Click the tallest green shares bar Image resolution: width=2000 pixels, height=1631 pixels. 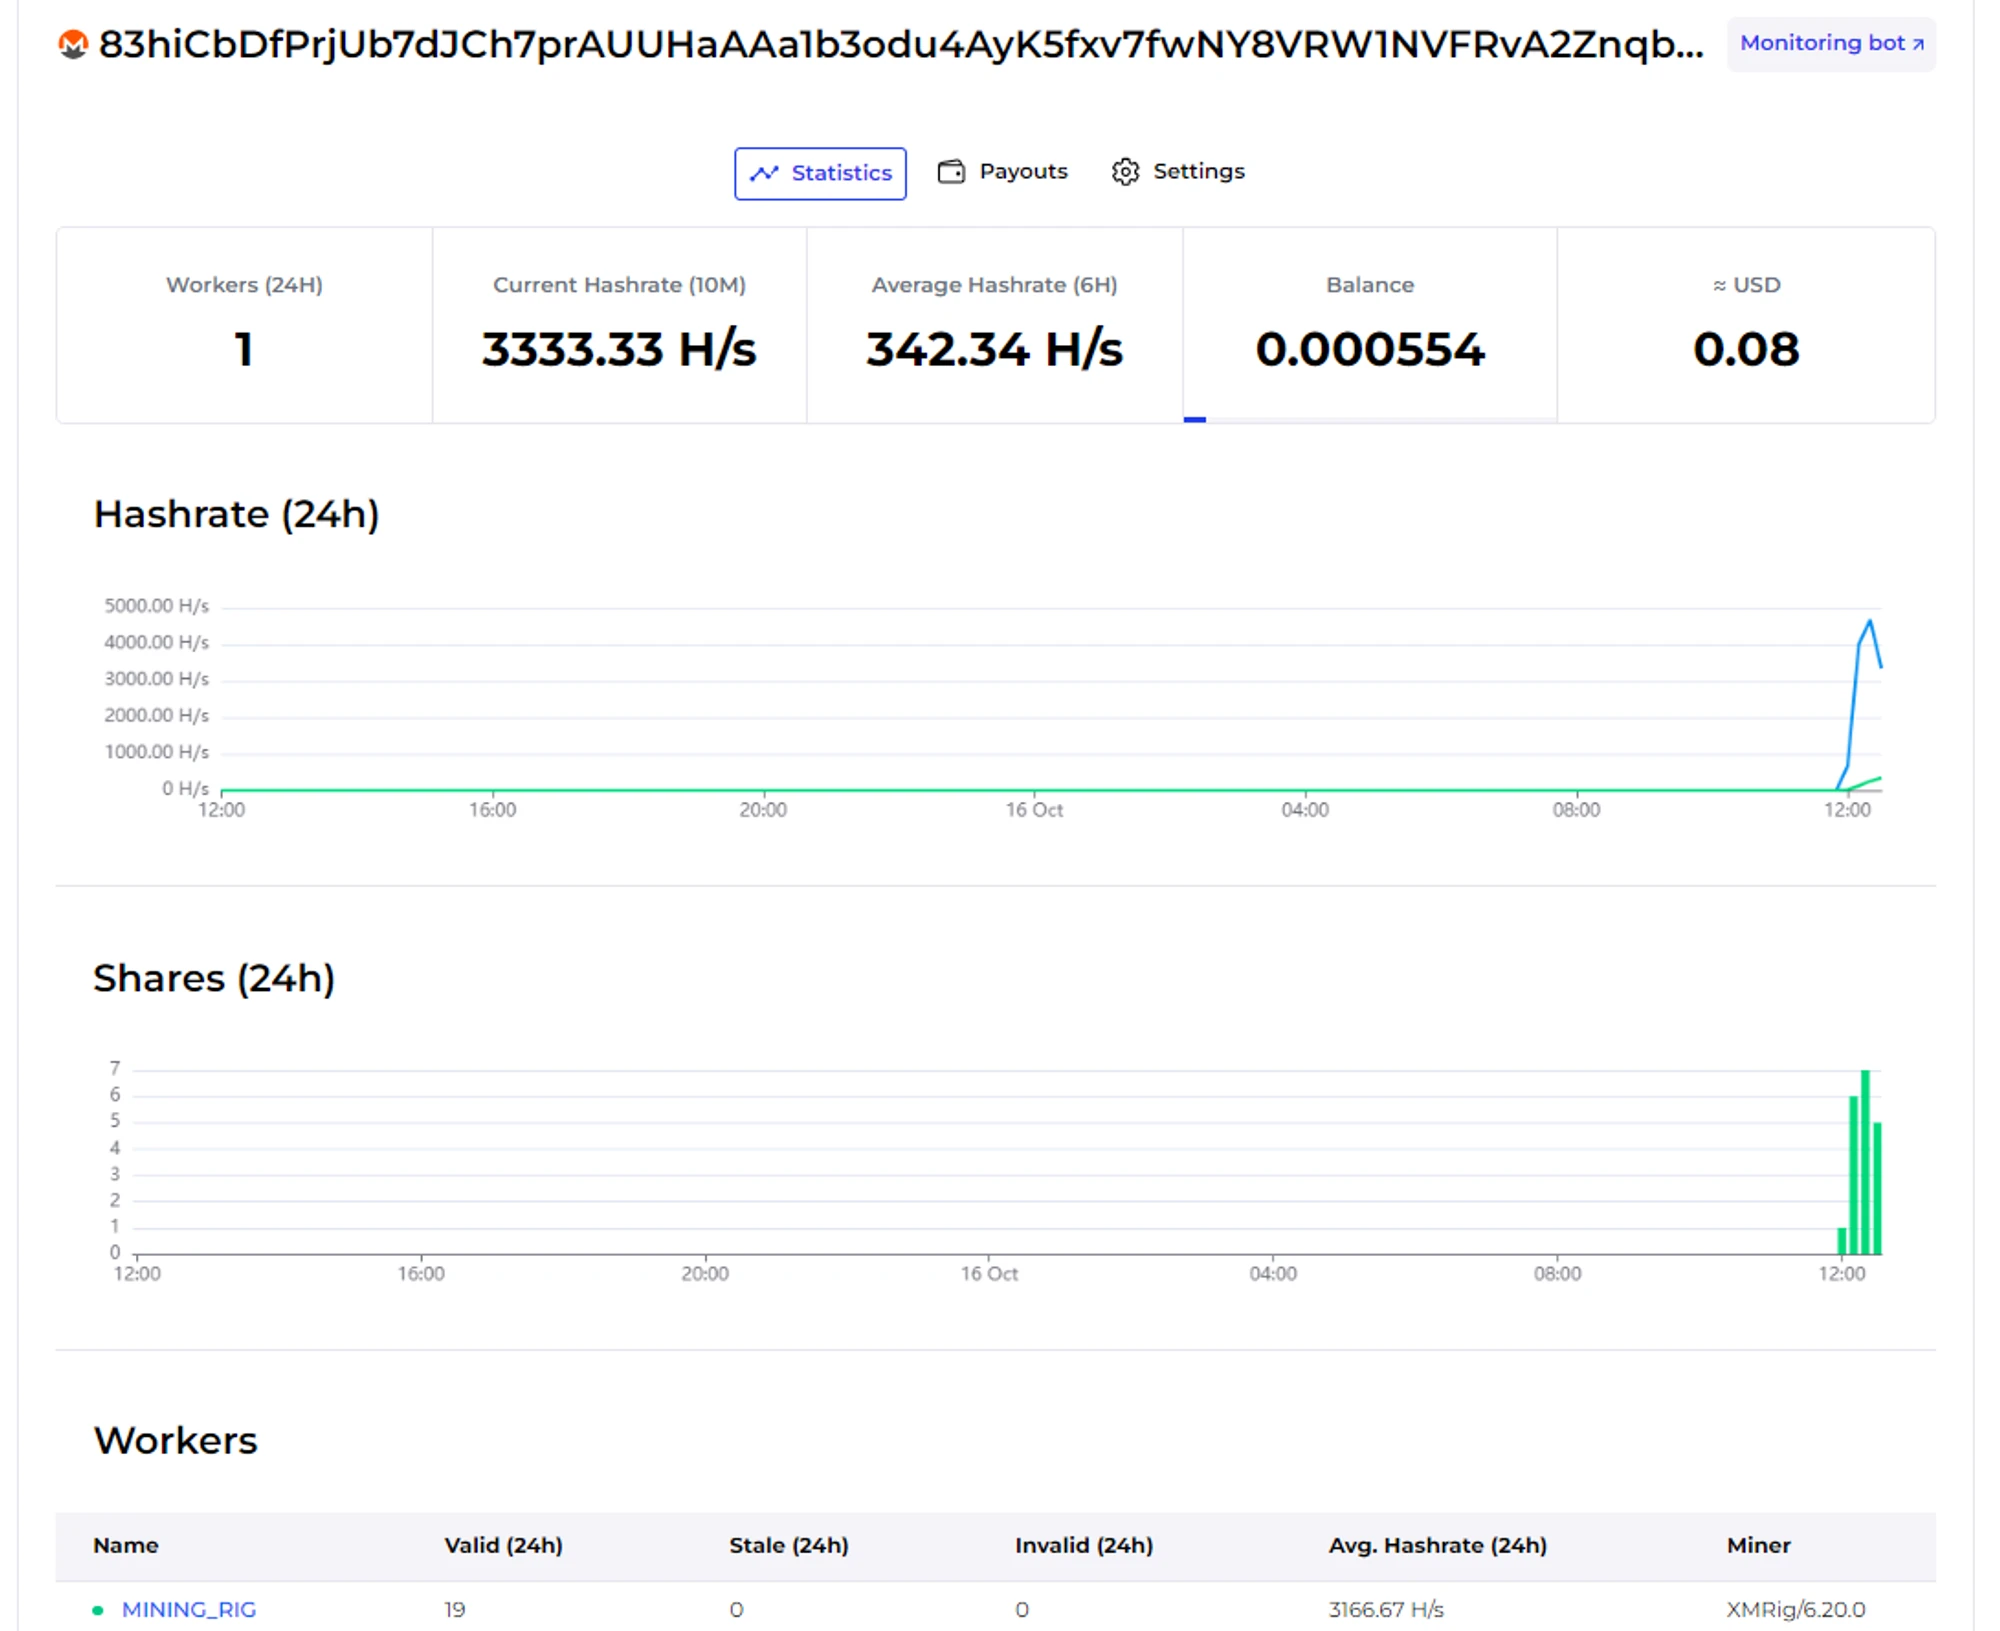click(1865, 1160)
